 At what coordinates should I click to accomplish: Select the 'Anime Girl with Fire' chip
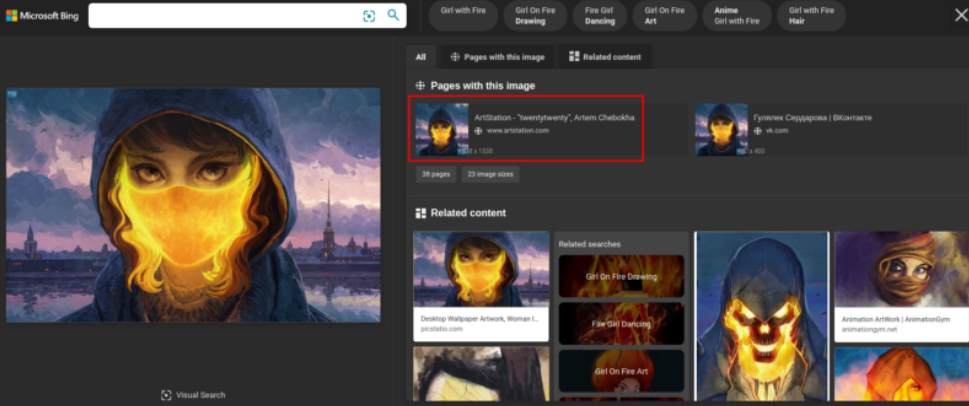pos(737,15)
